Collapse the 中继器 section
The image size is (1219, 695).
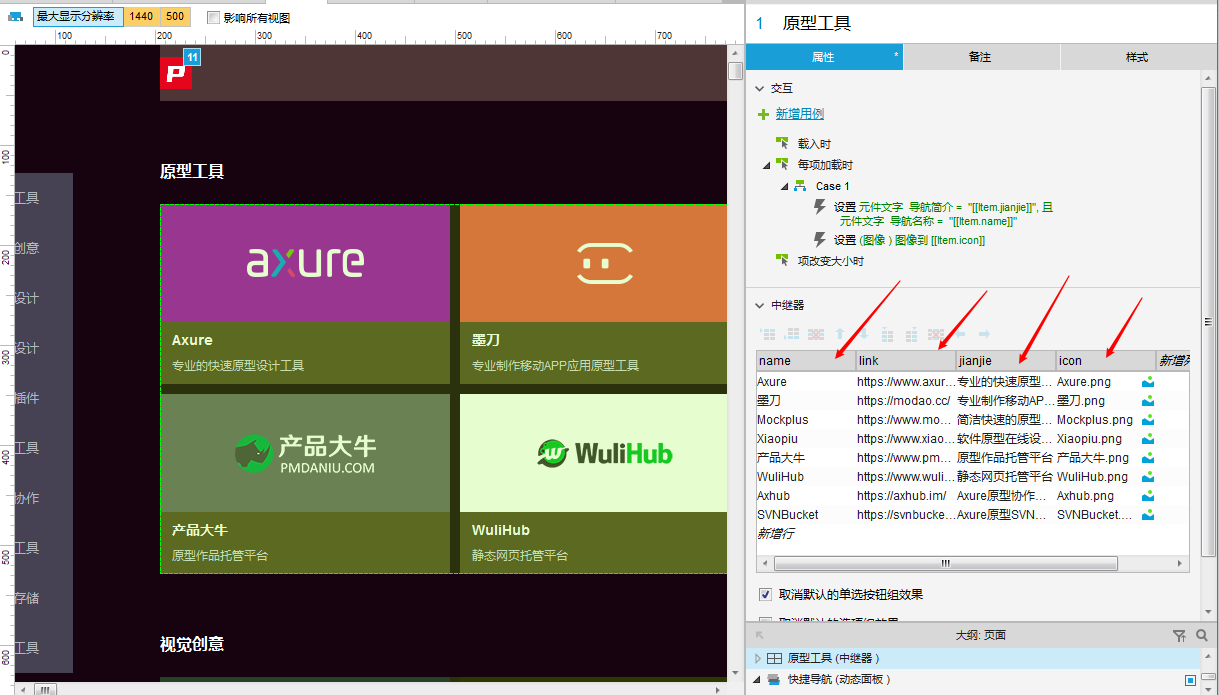coord(761,305)
